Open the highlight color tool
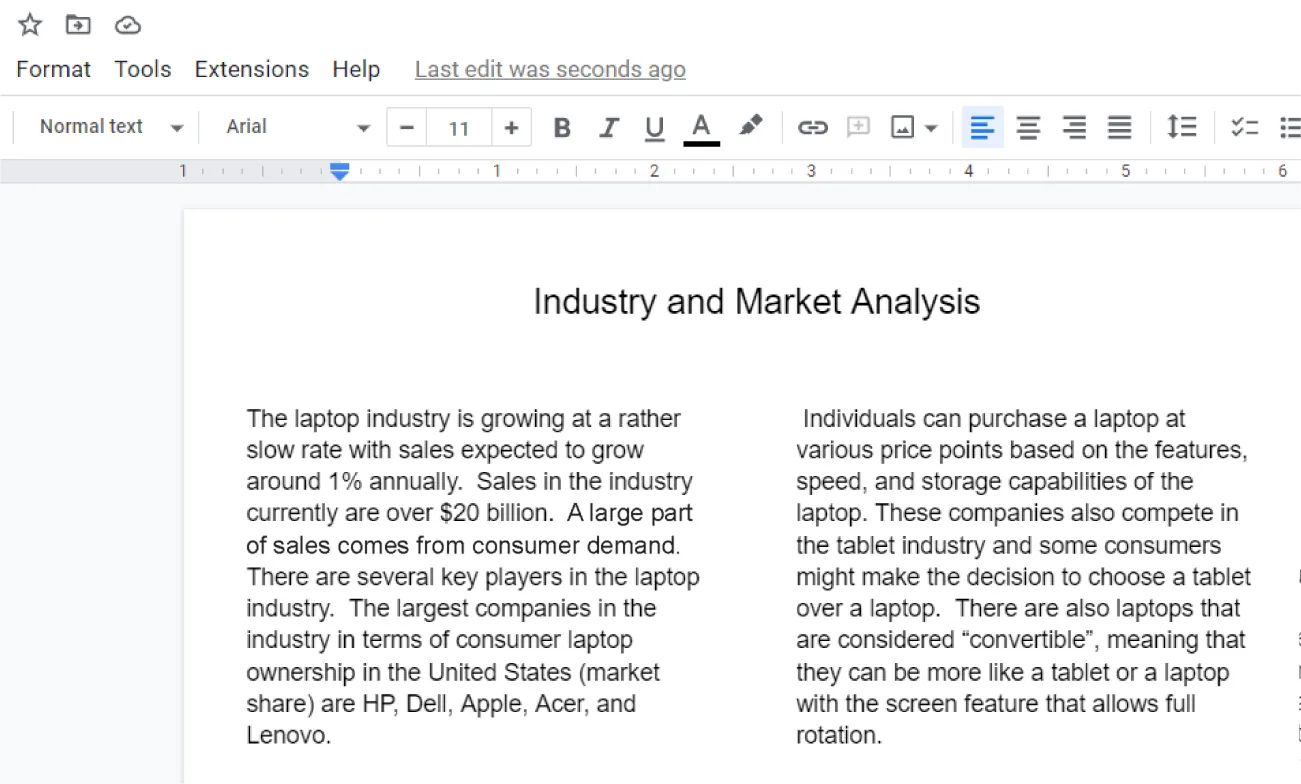Image resolution: width=1301 pixels, height=784 pixels. coord(751,127)
